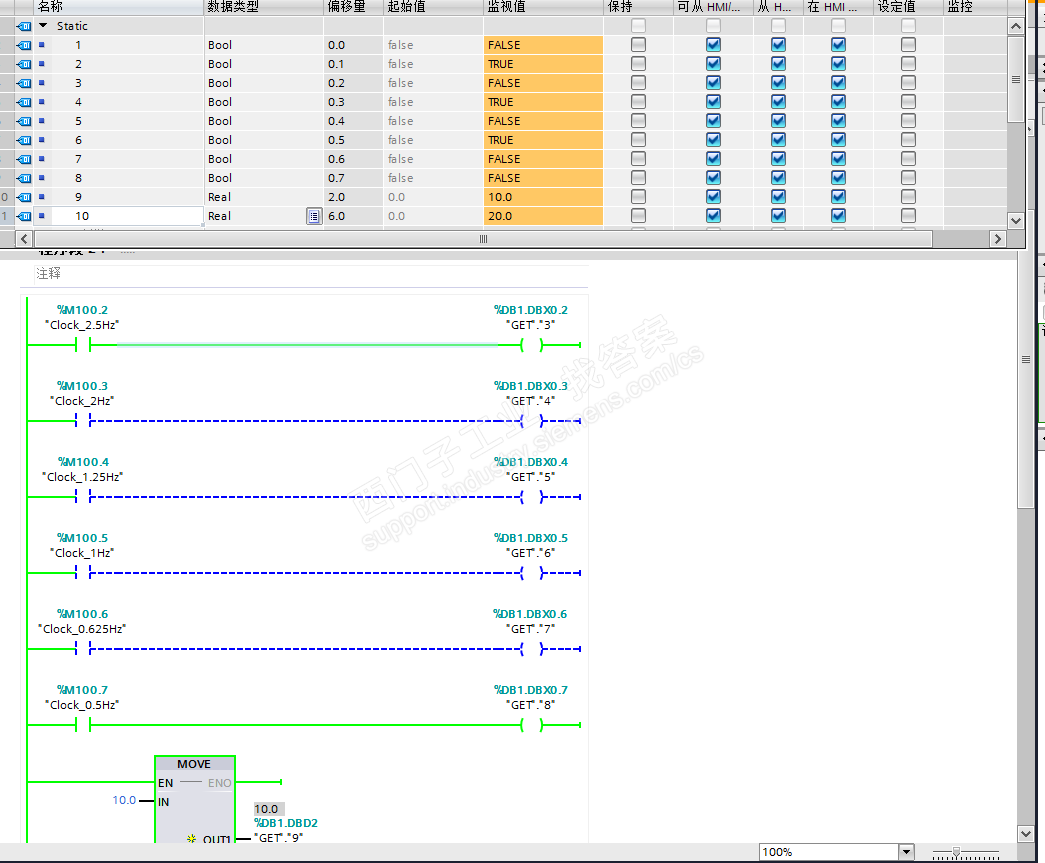Select the output coil "GET"."8"
1045x863 pixels.
(532, 724)
